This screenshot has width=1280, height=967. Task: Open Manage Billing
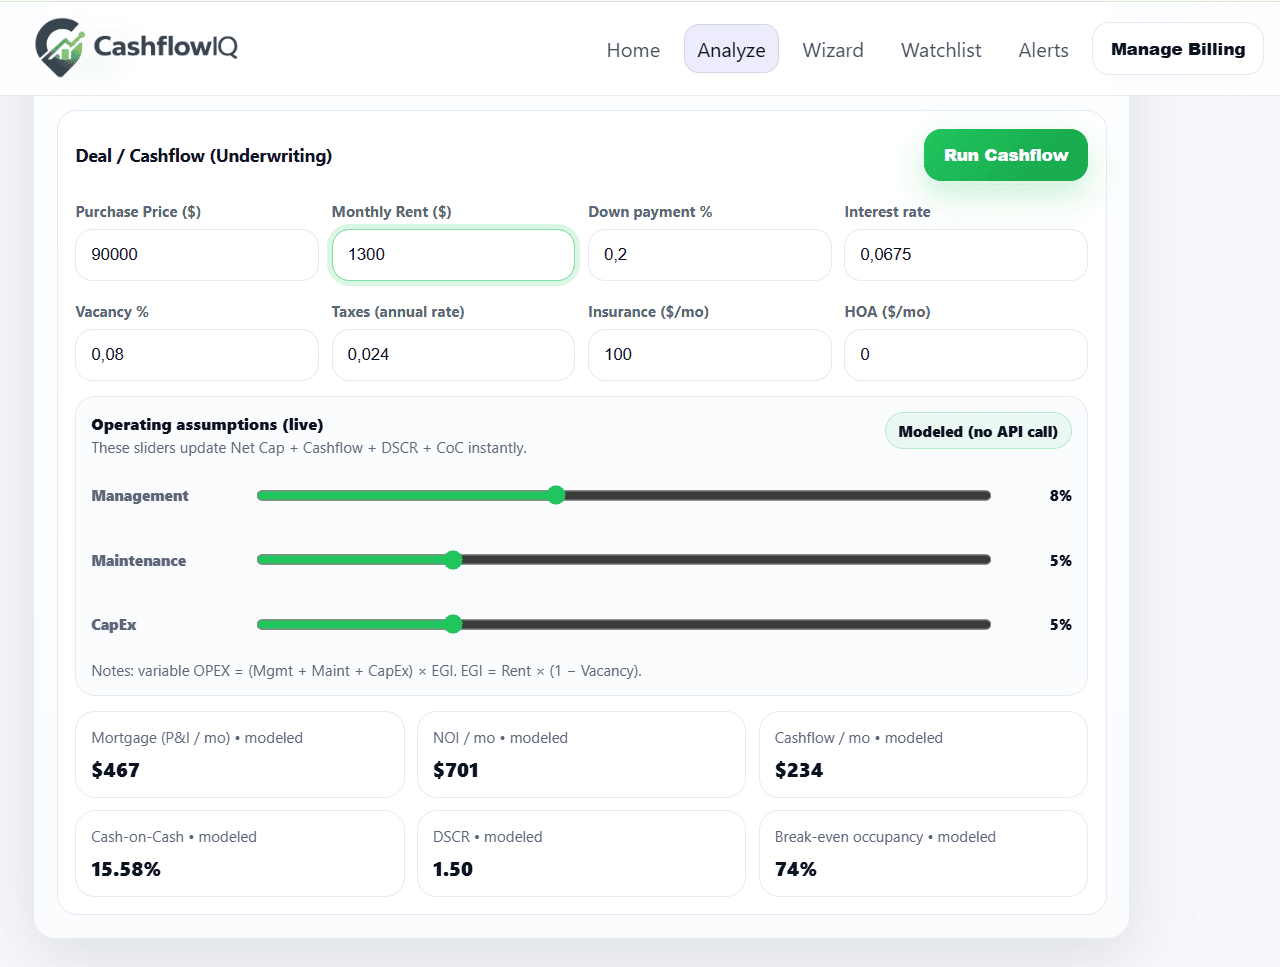tap(1177, 48)
